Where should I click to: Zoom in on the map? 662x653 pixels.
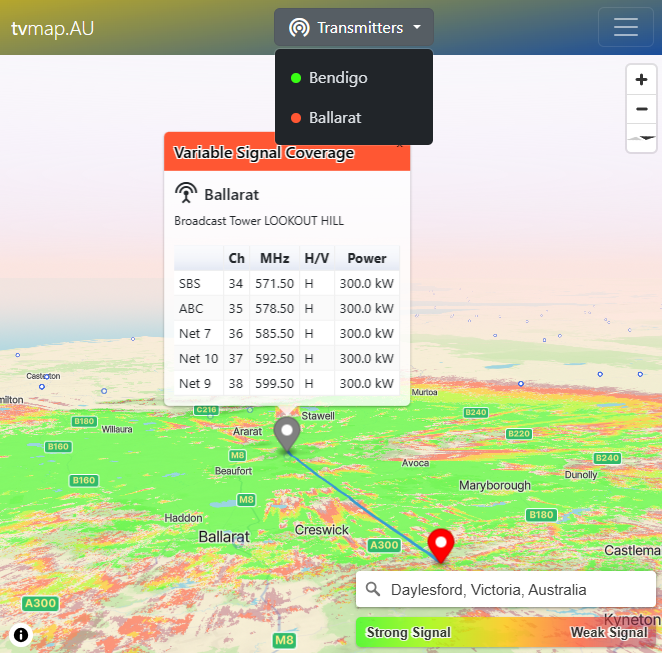(x=641, y=79)
